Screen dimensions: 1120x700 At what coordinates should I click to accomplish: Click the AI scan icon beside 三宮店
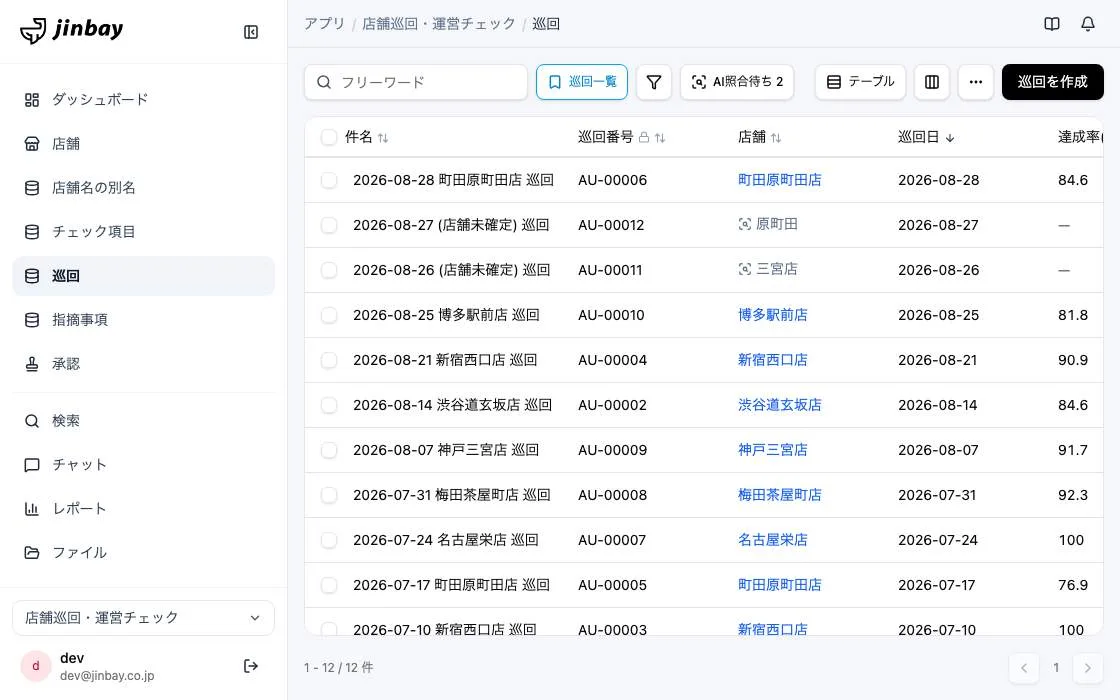click(x=744, y=269)
